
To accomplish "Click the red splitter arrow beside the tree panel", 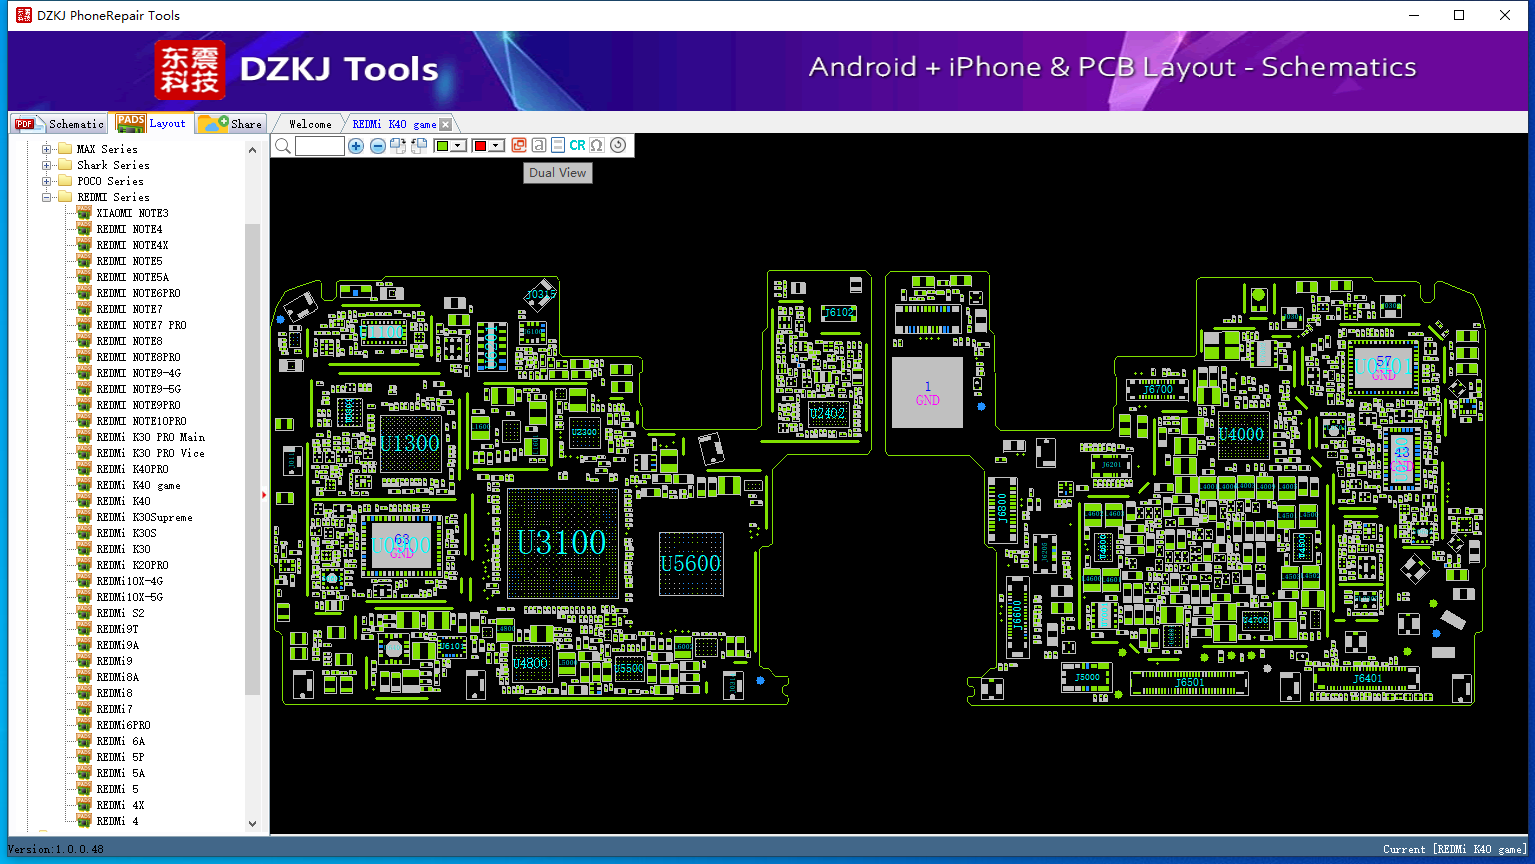I will 264,494.
